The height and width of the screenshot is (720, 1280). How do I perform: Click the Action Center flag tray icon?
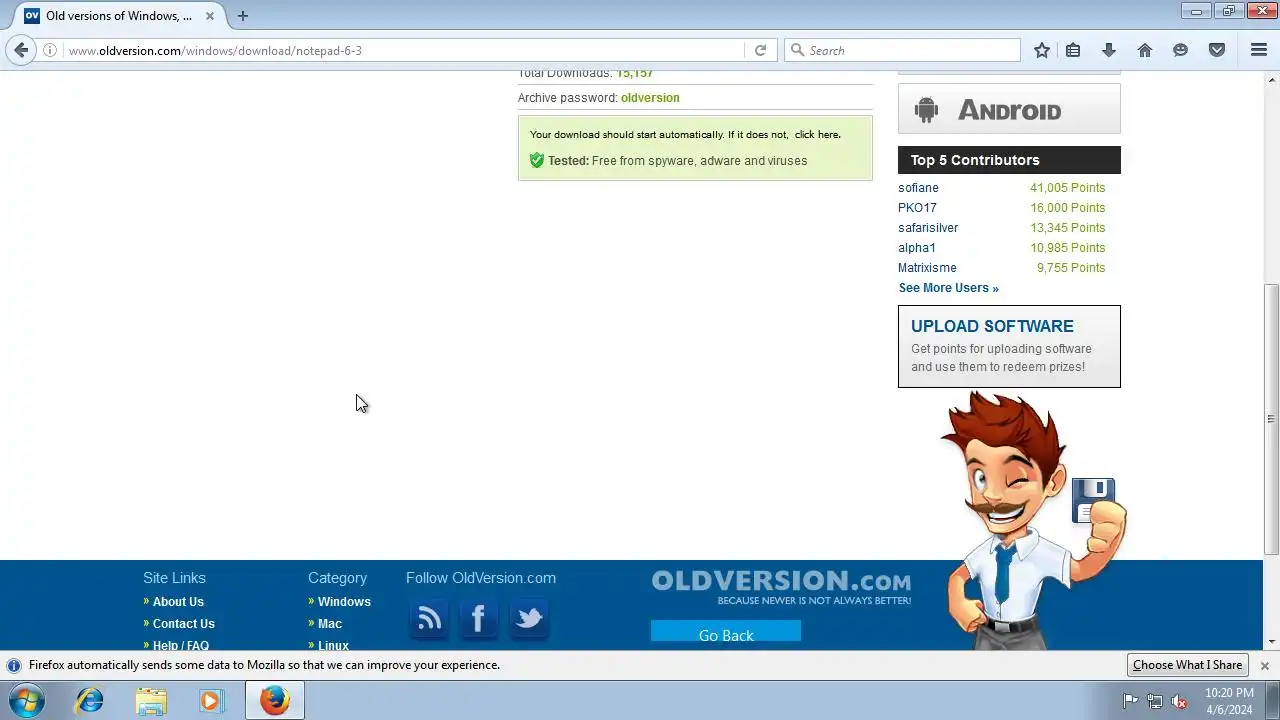tap(1130, 701)
